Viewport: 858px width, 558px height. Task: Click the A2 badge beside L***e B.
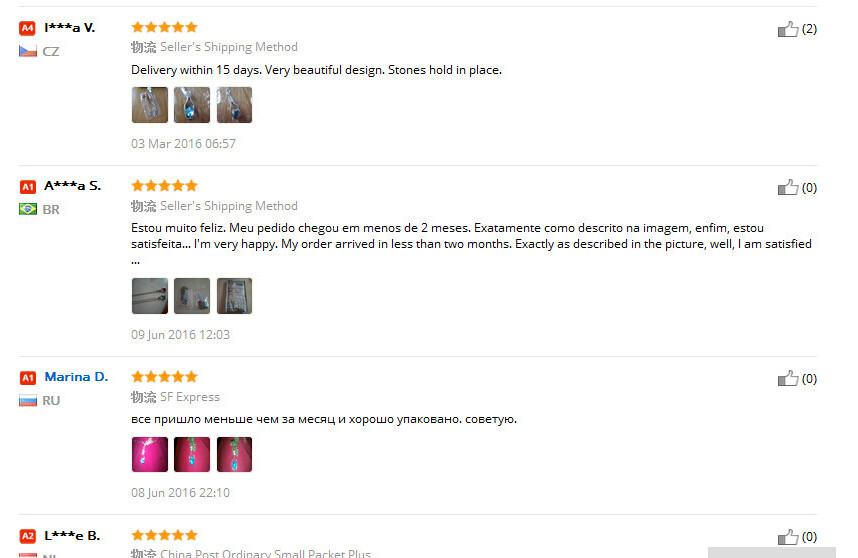(27, 536)
